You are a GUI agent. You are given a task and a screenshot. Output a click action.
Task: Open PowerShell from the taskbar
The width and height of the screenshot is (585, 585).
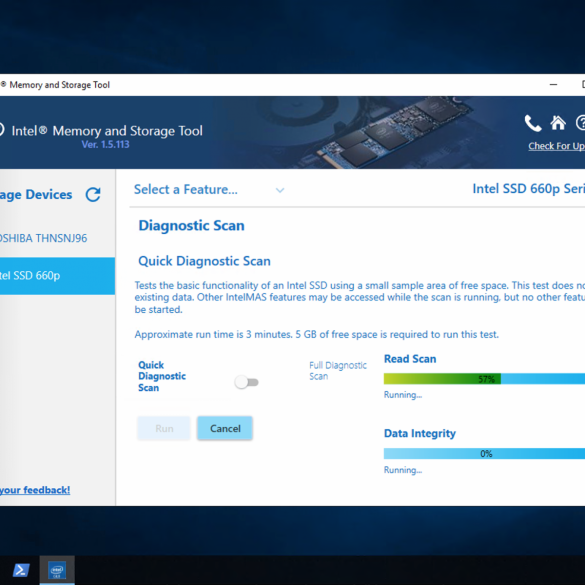[21, 570]
